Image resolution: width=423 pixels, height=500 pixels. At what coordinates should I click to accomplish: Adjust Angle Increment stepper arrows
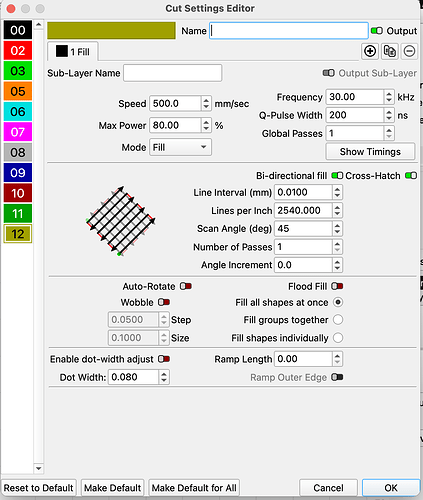337,265
